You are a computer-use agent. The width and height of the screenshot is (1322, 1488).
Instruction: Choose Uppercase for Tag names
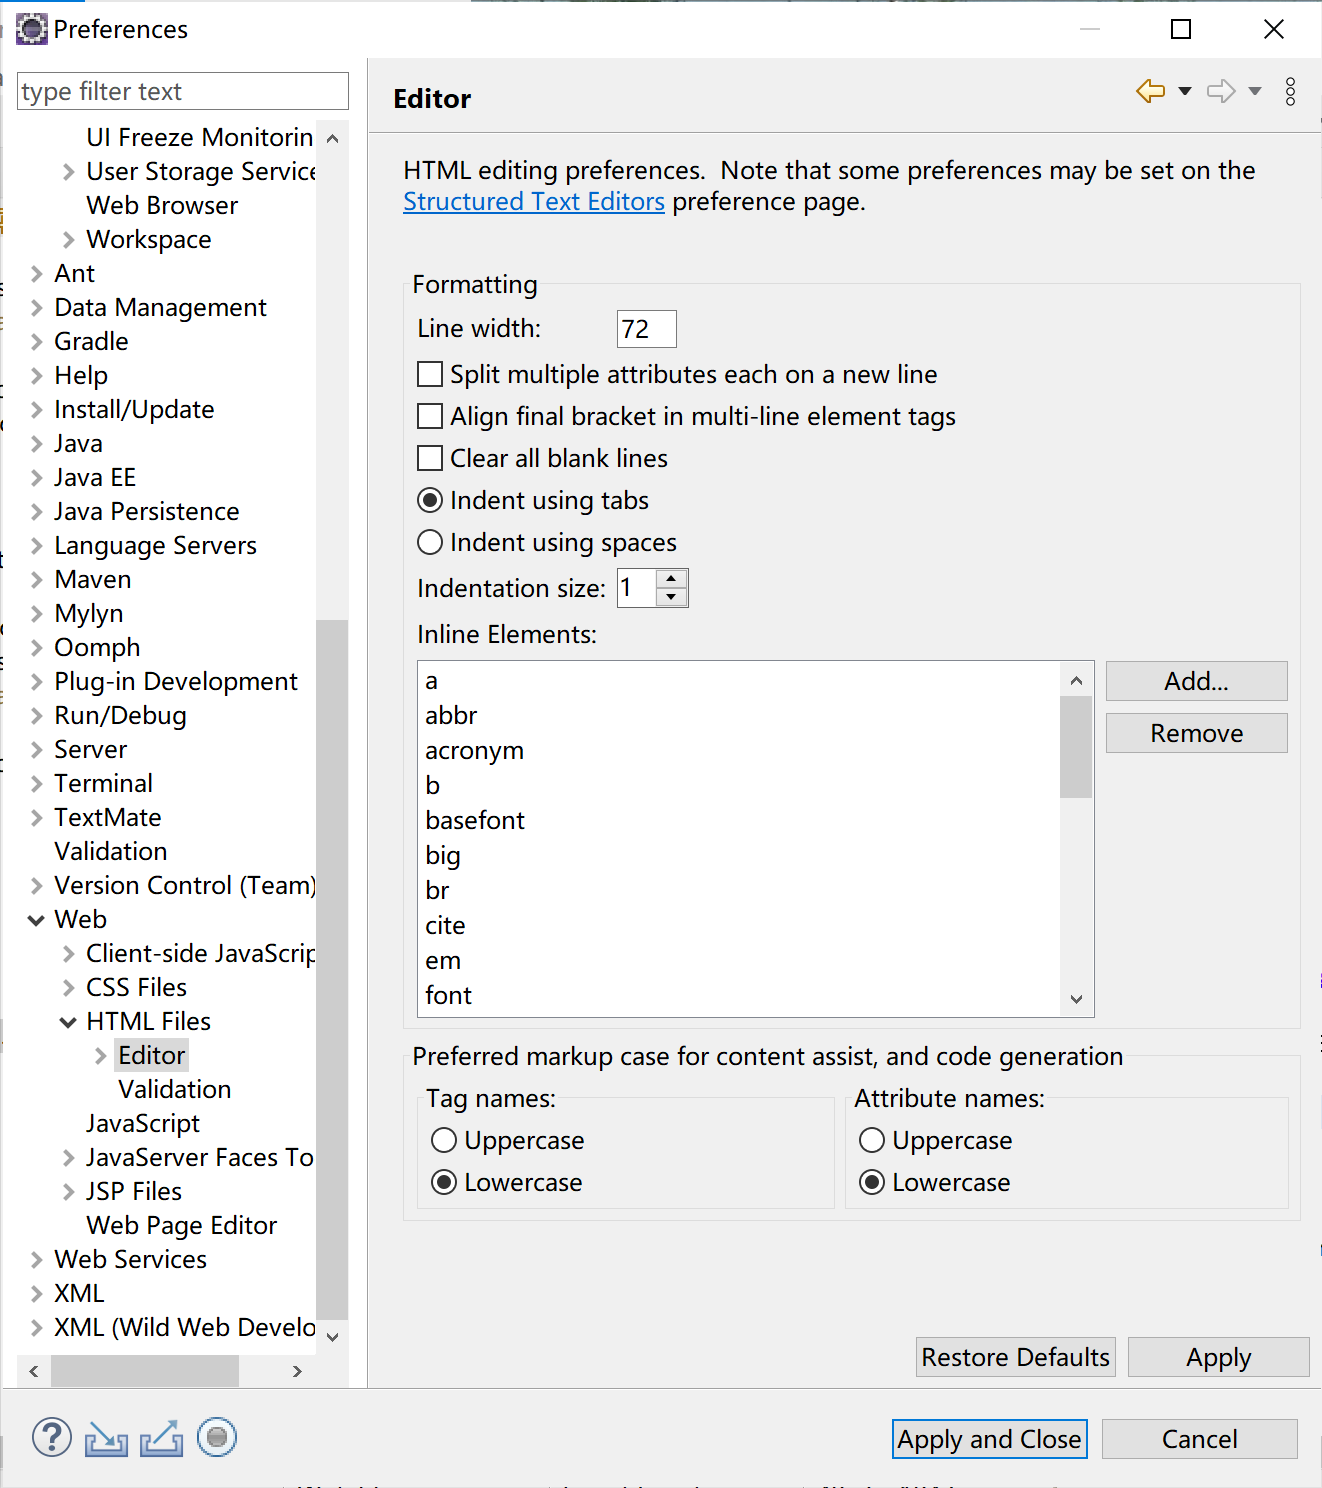tap(444, 1140)
